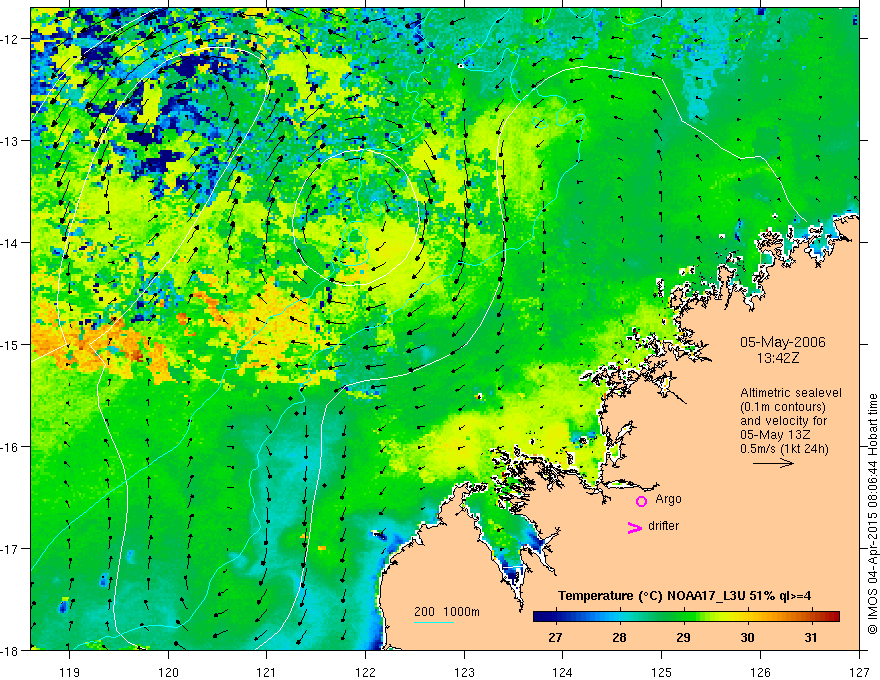Click the cyan 200 1000m depth line

(434, 622)
